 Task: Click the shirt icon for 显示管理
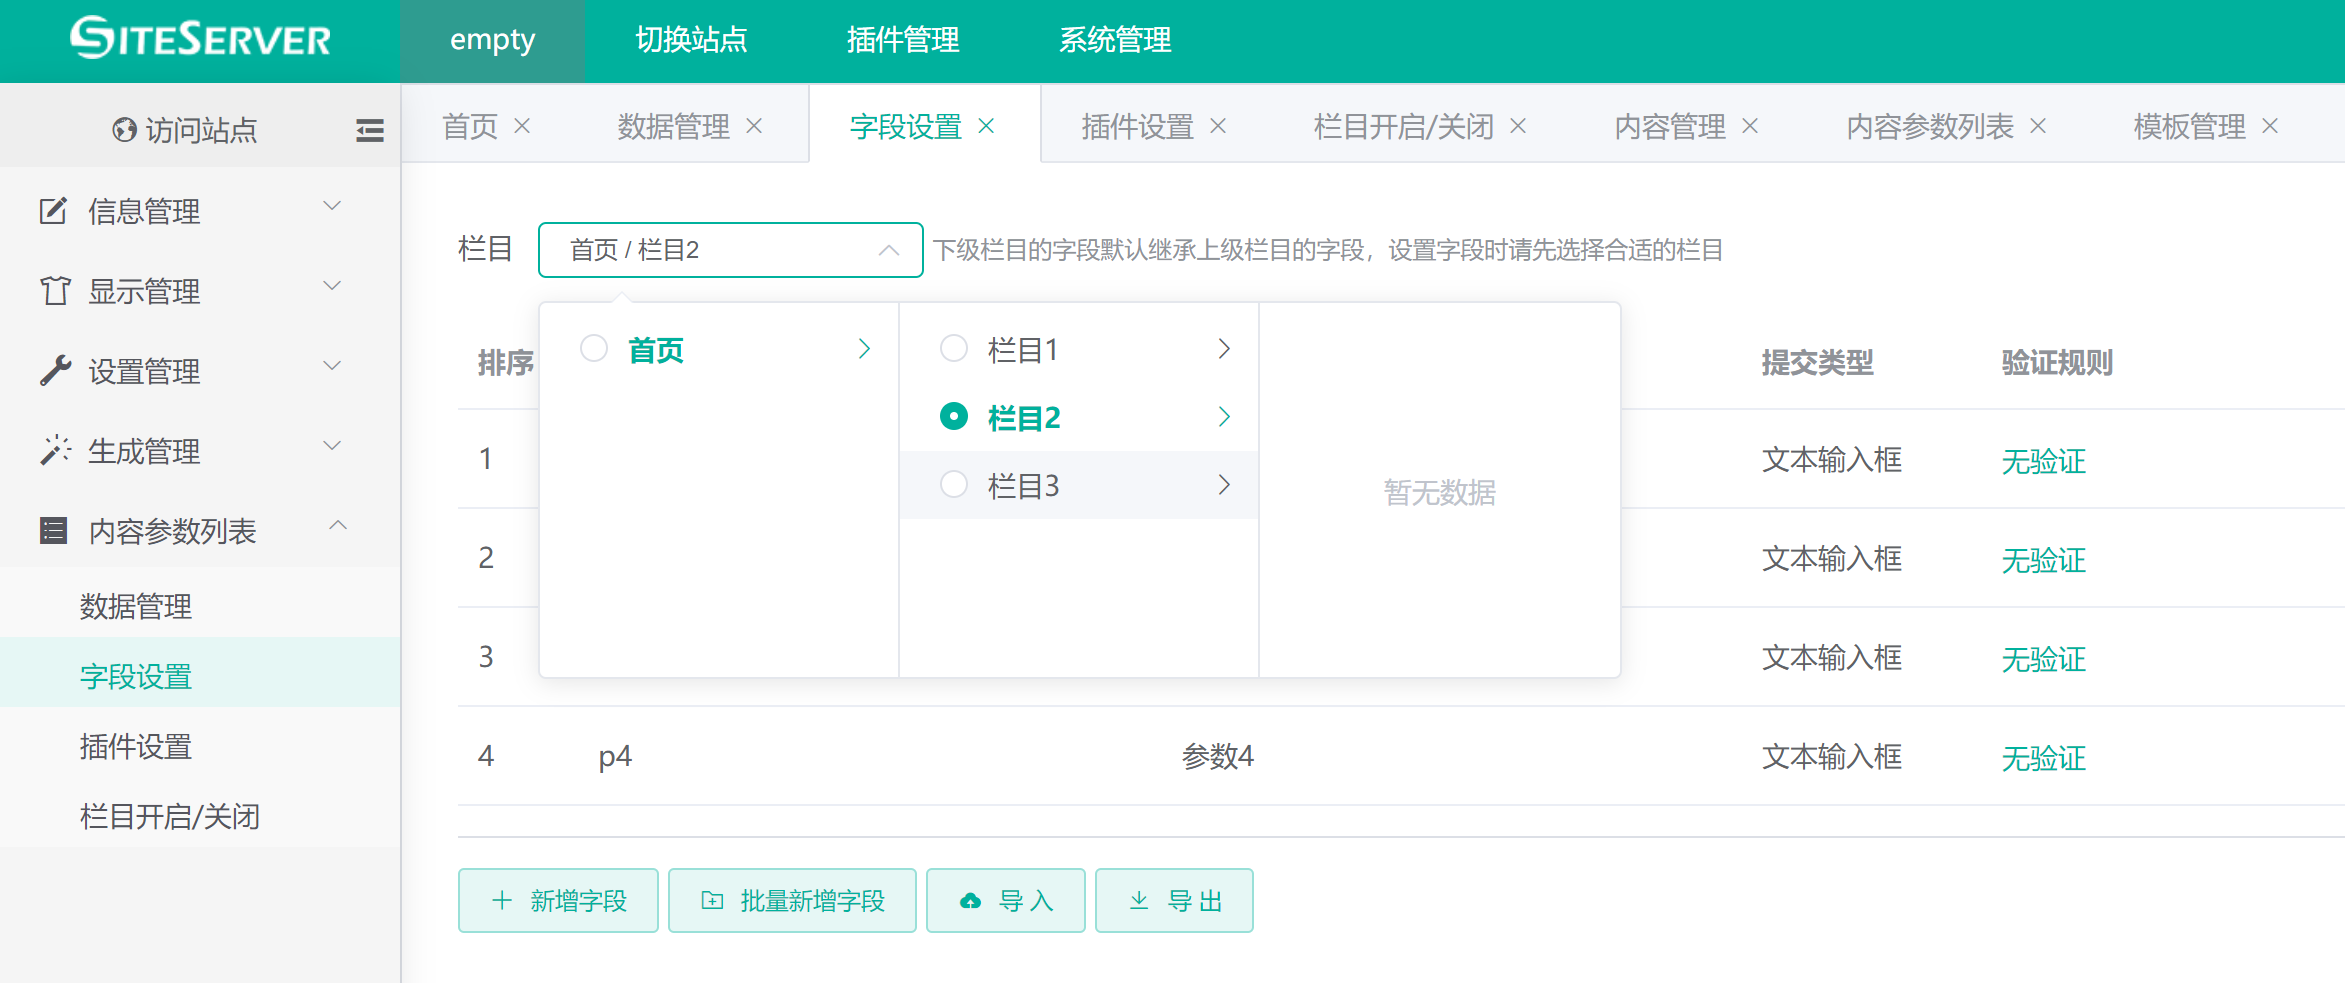coord(55,291)
